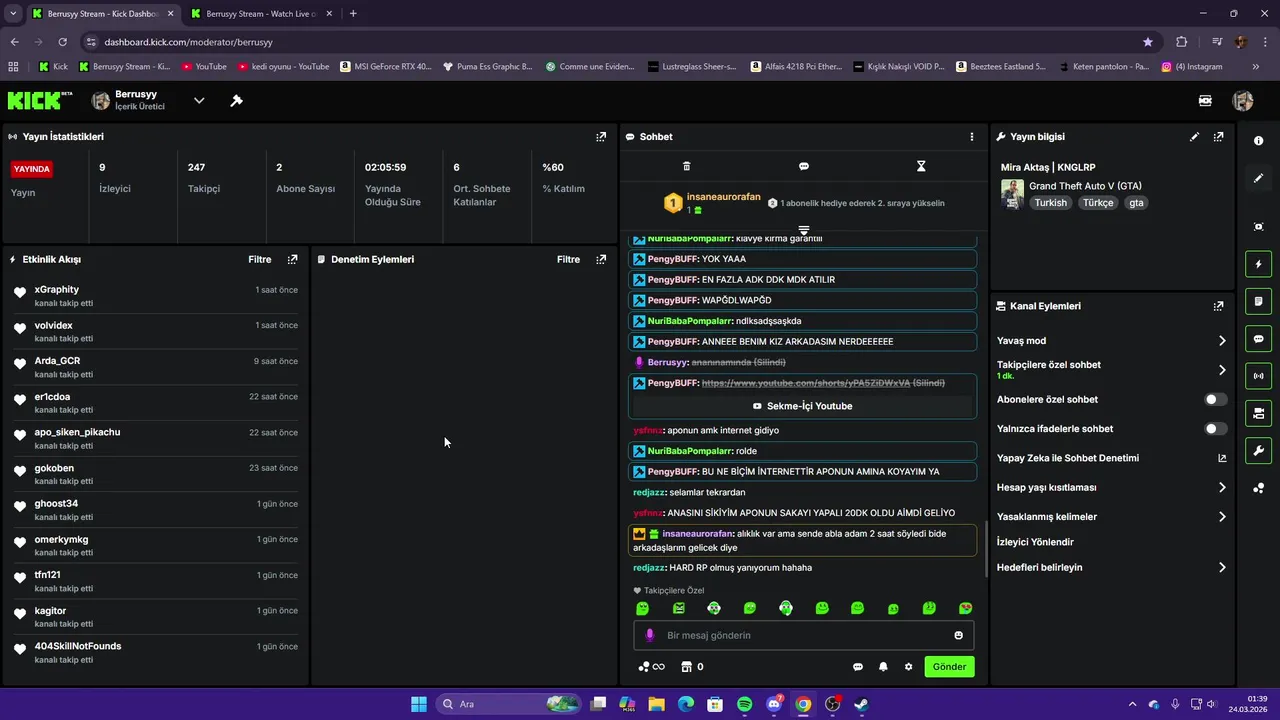The height and width of the screenshot is (720, 1280).
Task: Open Etkinlik Akışı Filtre
Action: click(260, 259)
